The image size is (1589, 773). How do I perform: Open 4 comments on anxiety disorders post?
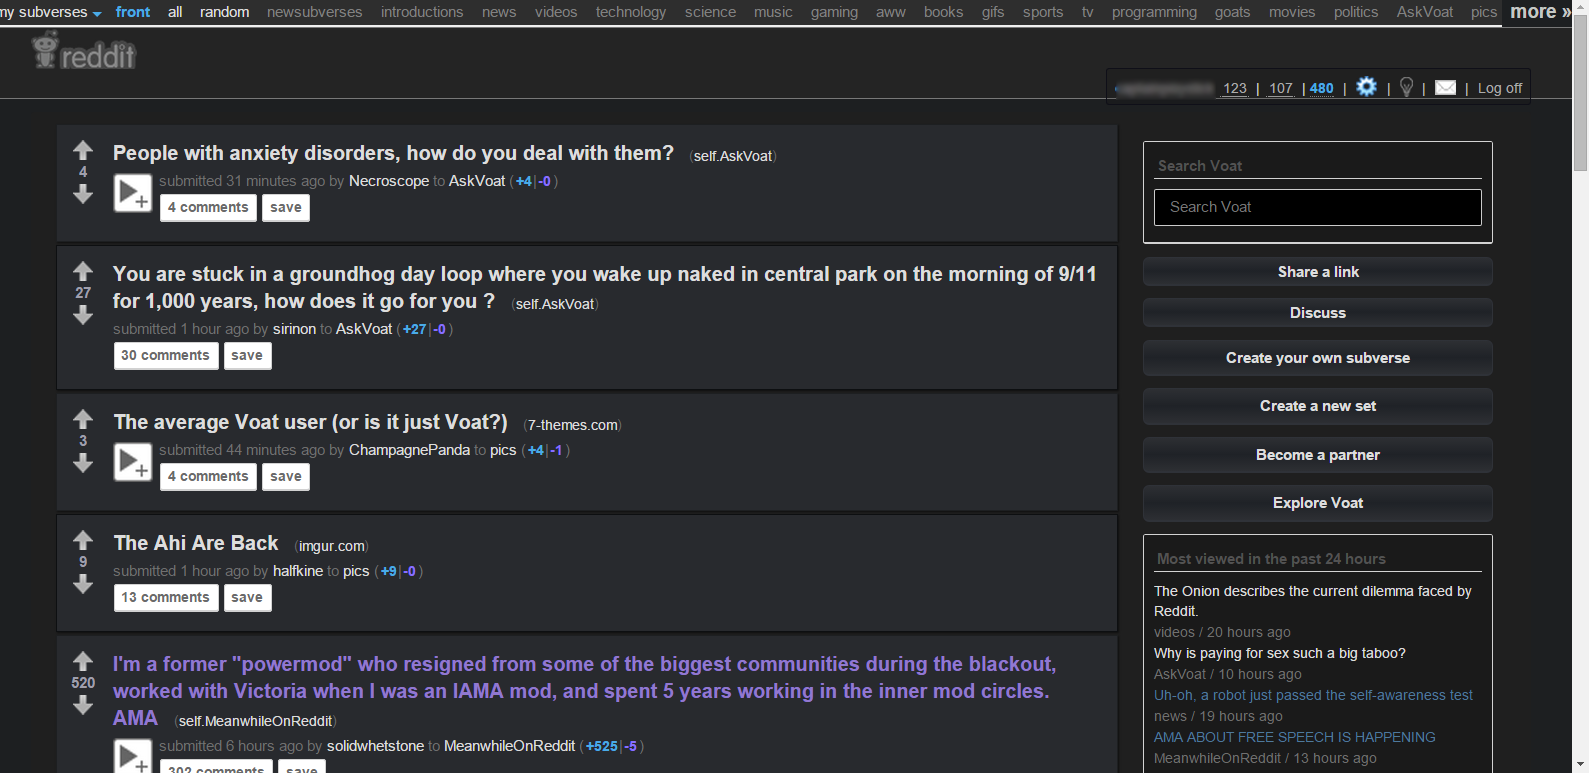pyautogui.click(x=208, y=207)
